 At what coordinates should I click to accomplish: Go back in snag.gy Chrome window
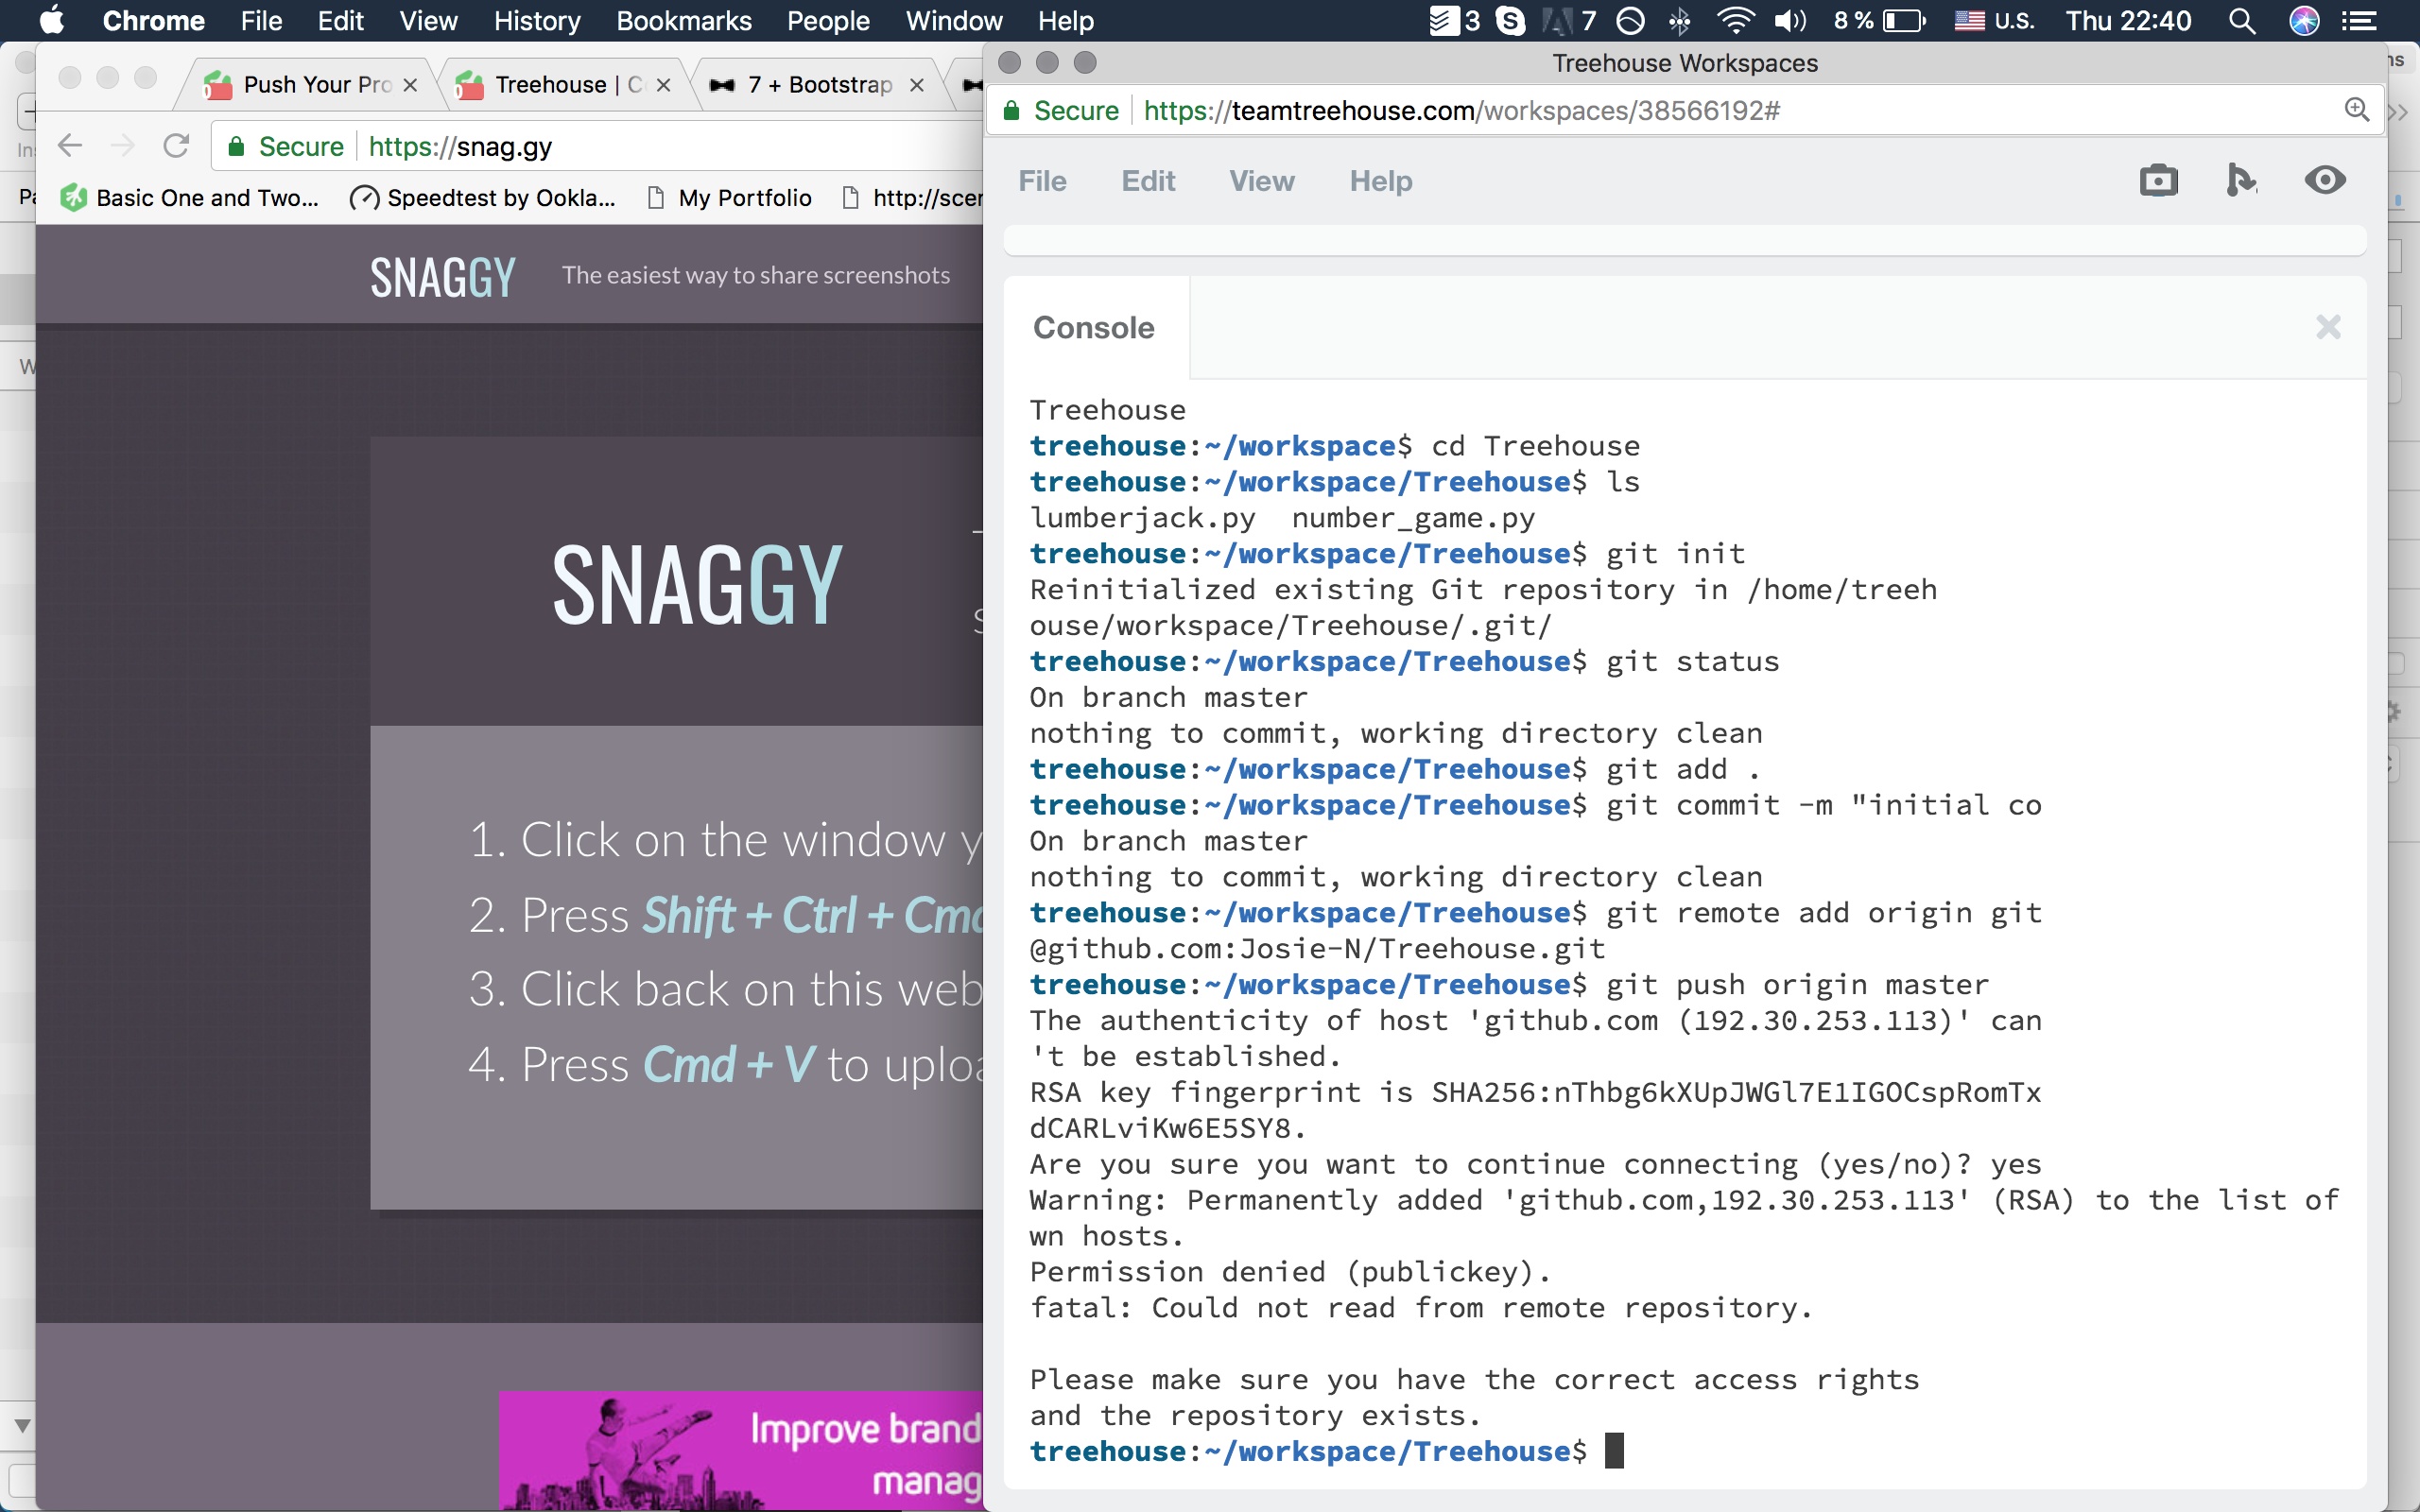(x=70, y=147)
